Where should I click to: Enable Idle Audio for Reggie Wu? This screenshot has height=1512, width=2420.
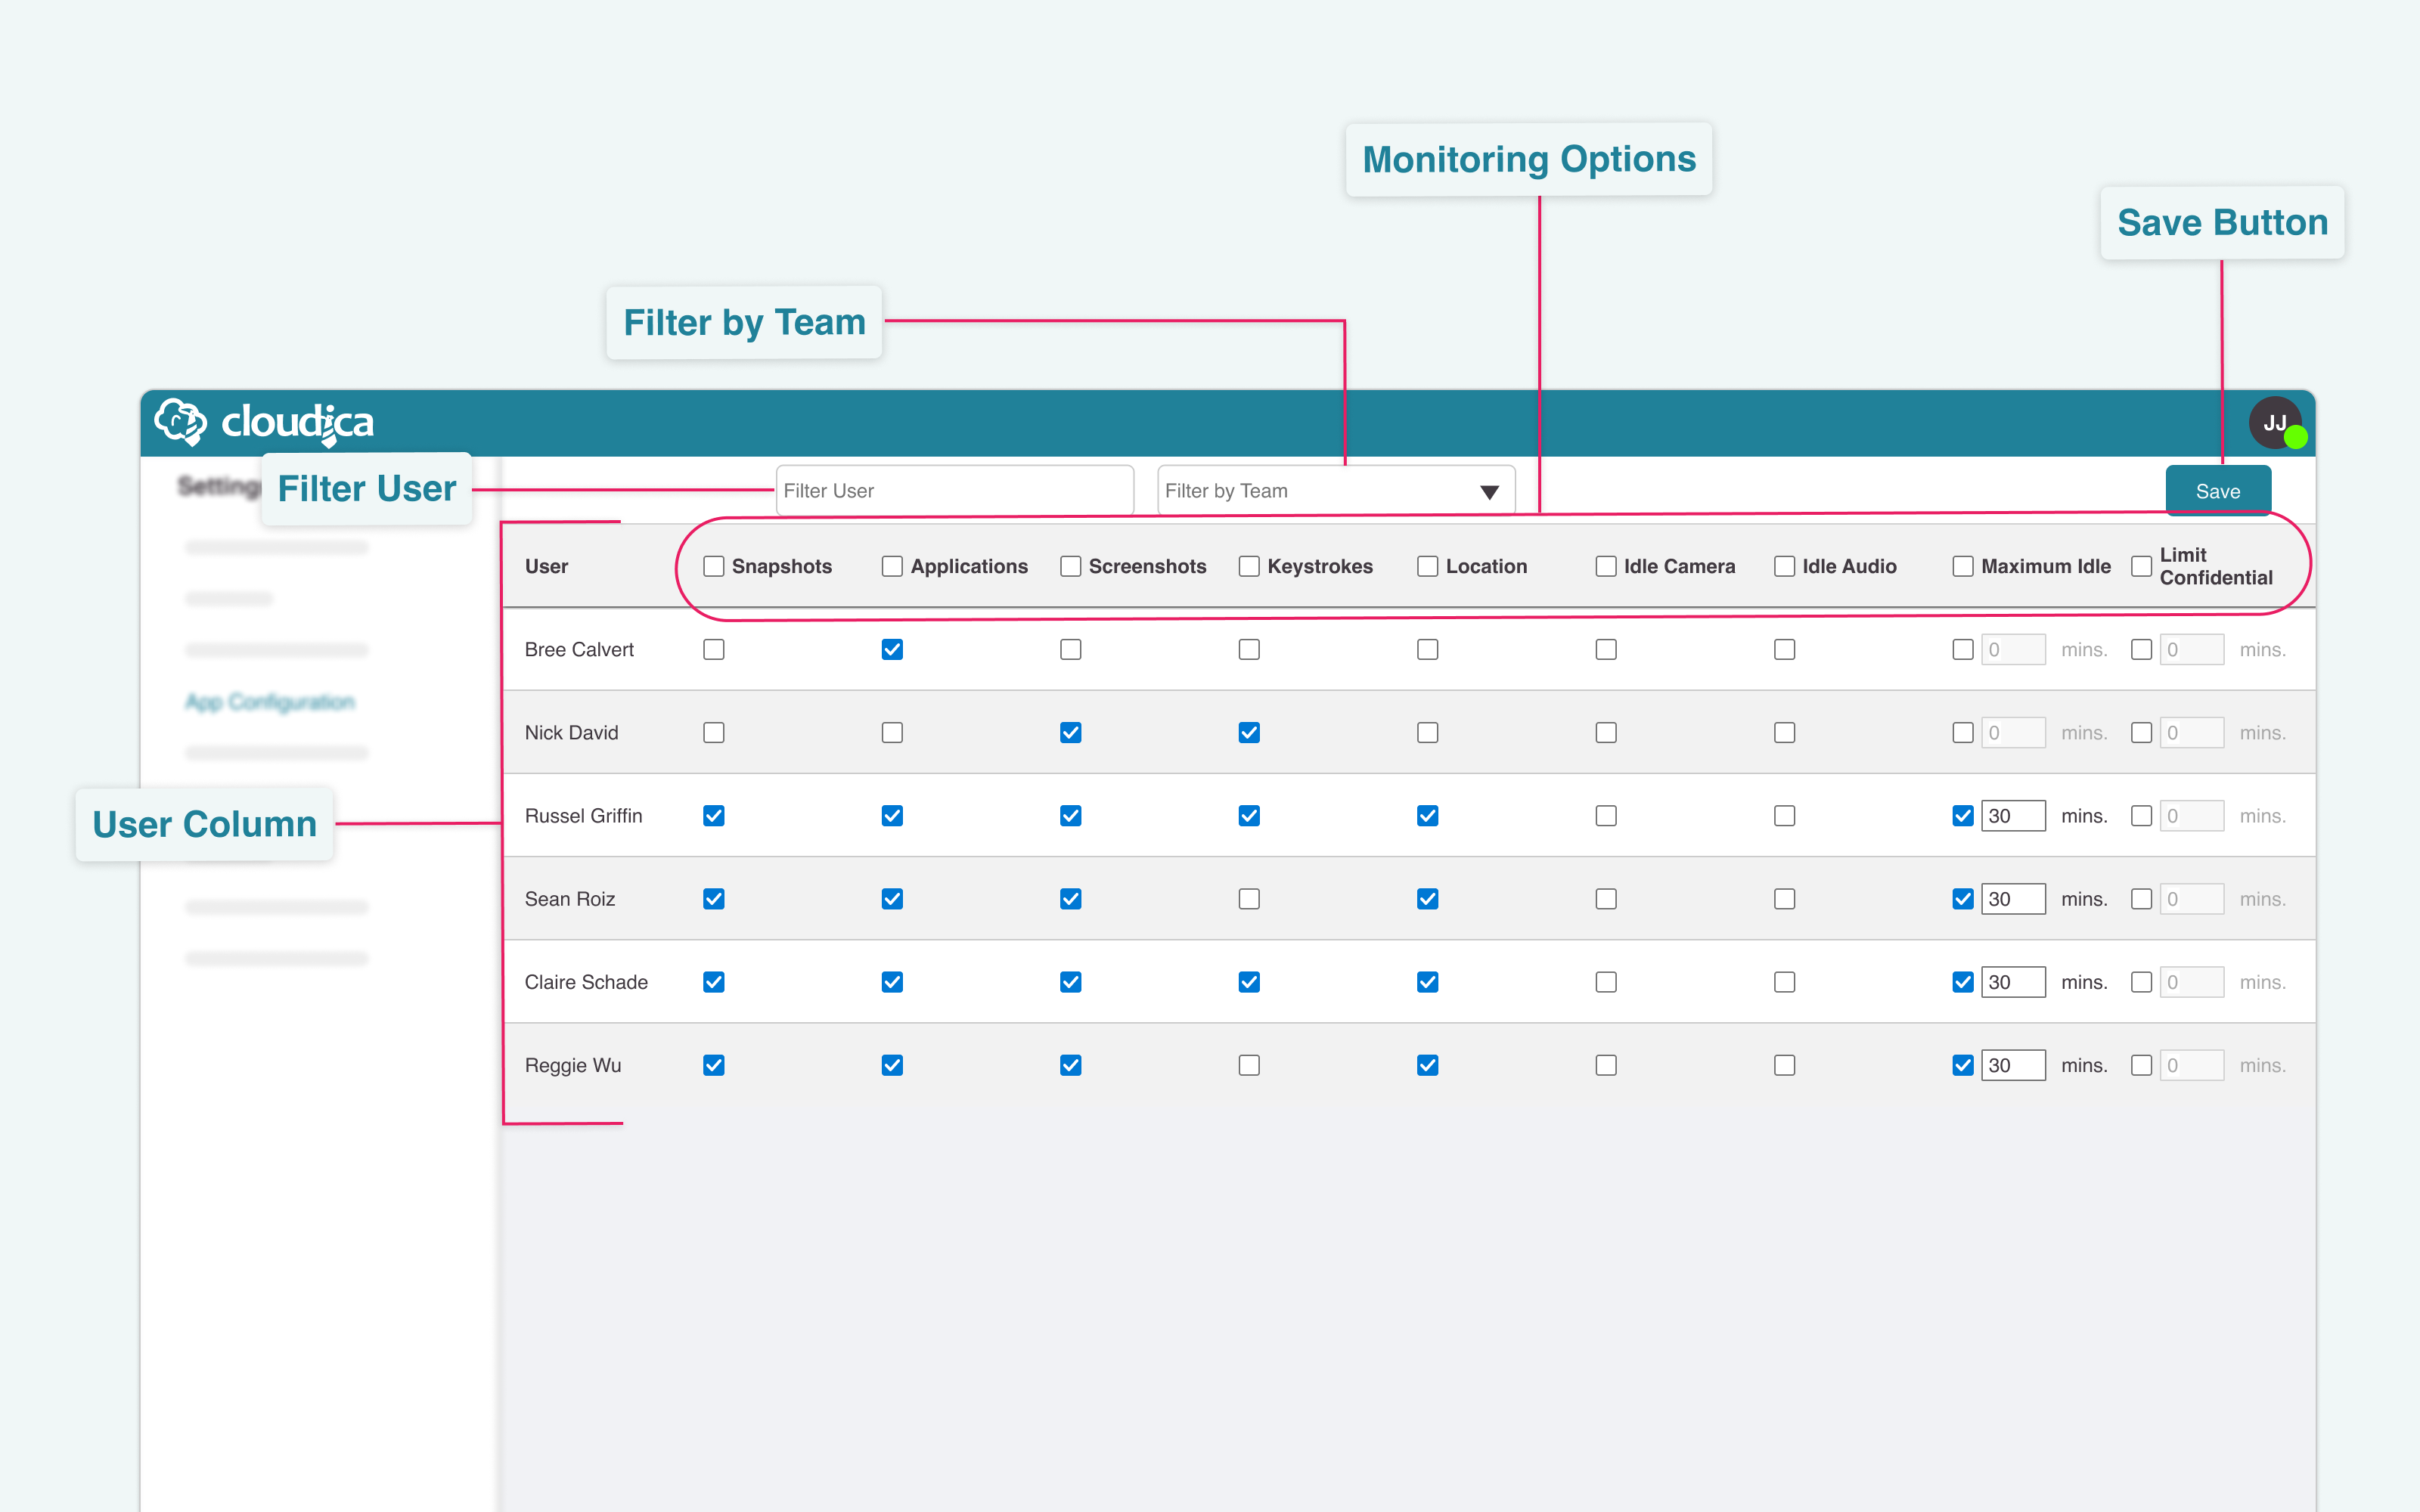[1784, 1064]
